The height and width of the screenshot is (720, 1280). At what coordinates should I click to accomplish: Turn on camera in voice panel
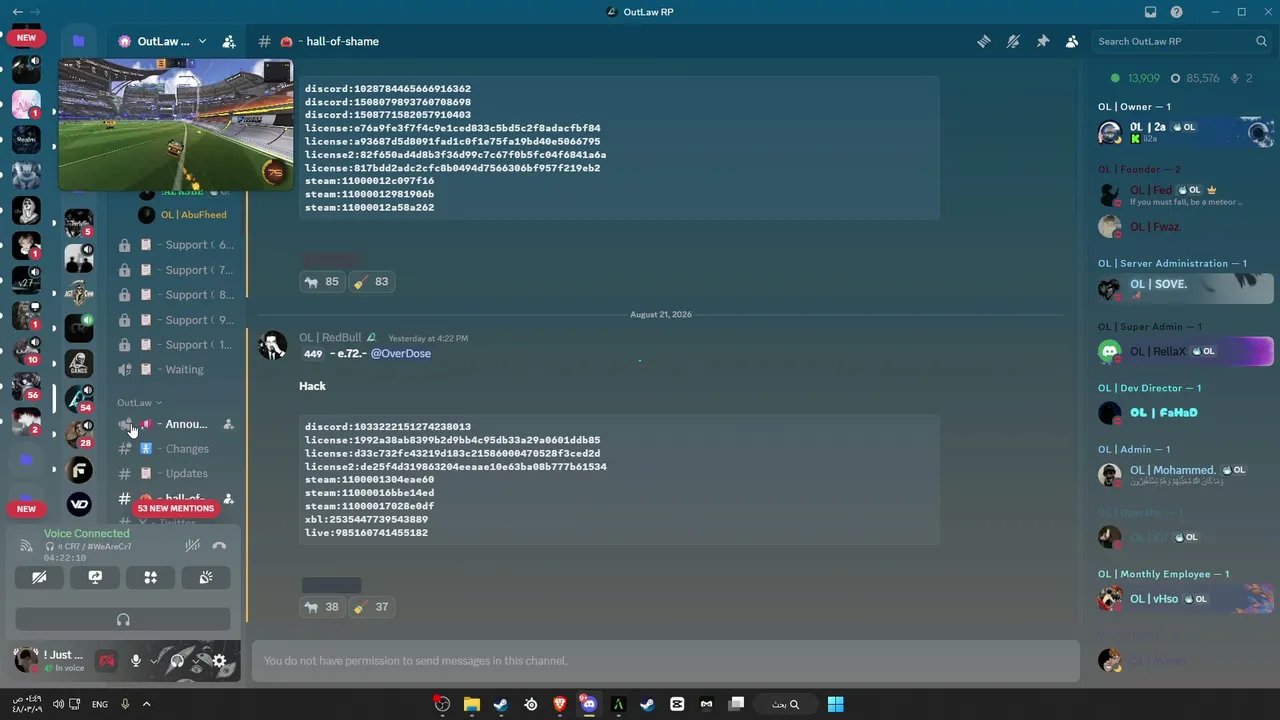point(39,577)
